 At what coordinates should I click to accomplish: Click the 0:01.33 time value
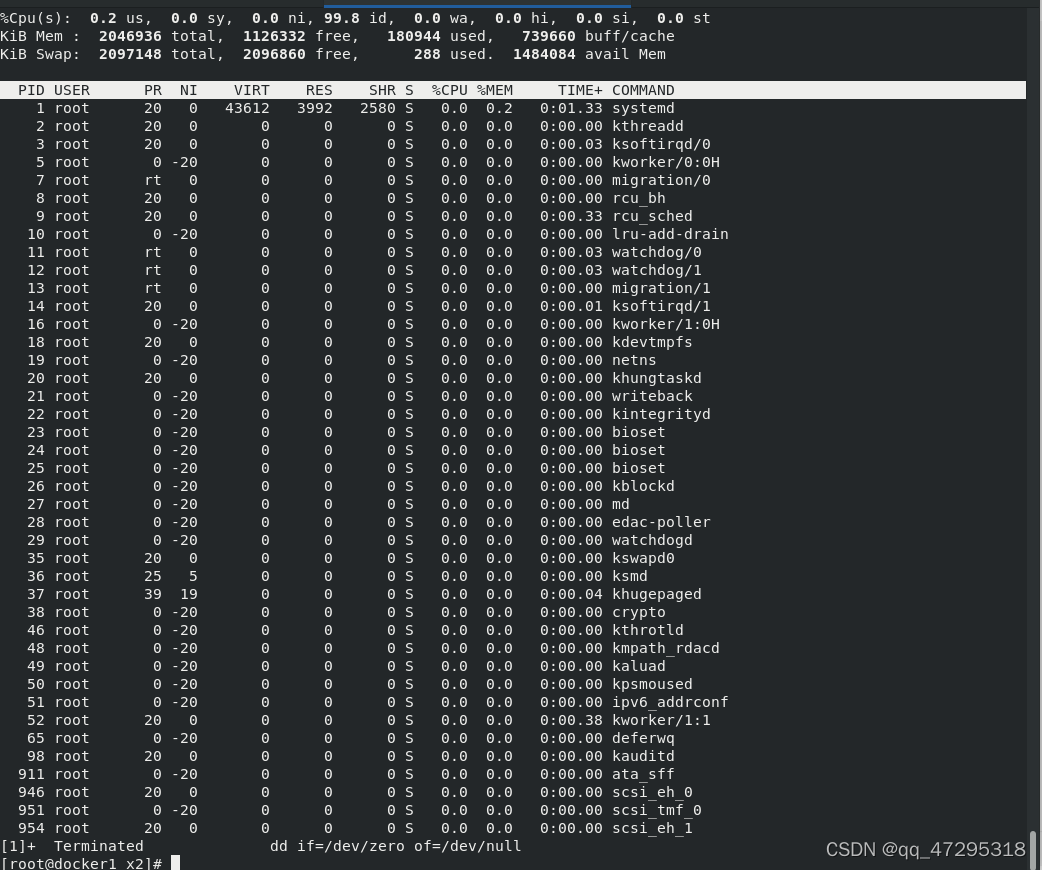[x=571, y=108]
